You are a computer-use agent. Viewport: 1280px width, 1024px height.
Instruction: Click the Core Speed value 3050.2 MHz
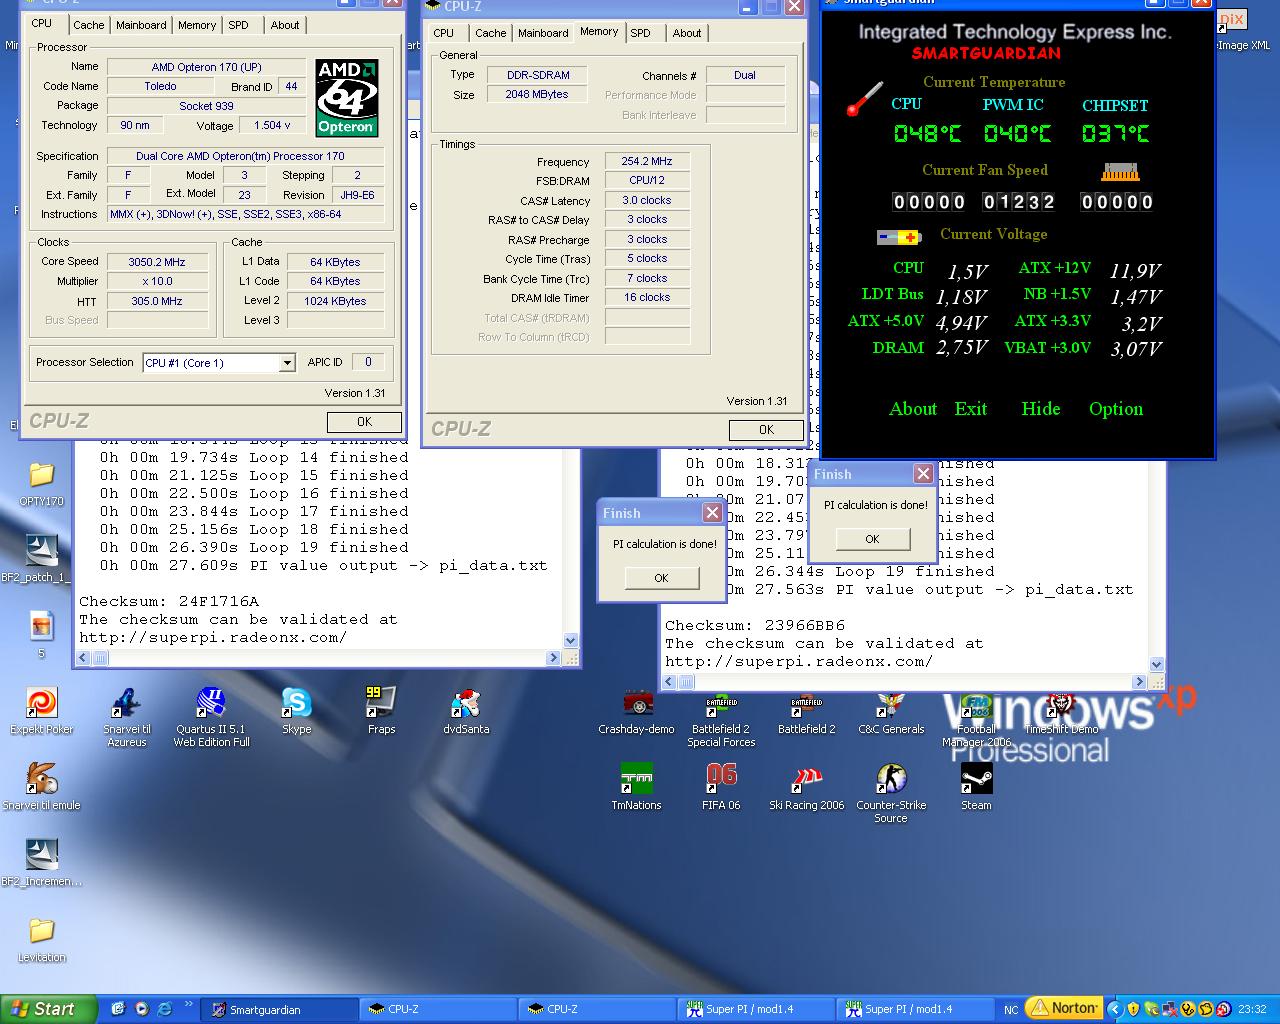pos(156,262)
